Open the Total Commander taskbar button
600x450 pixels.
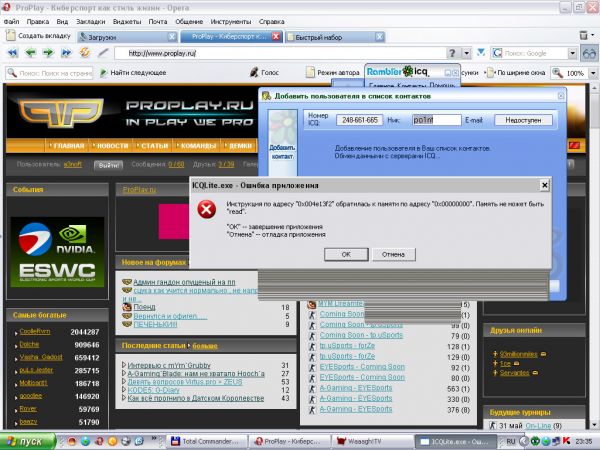[207, 442]
